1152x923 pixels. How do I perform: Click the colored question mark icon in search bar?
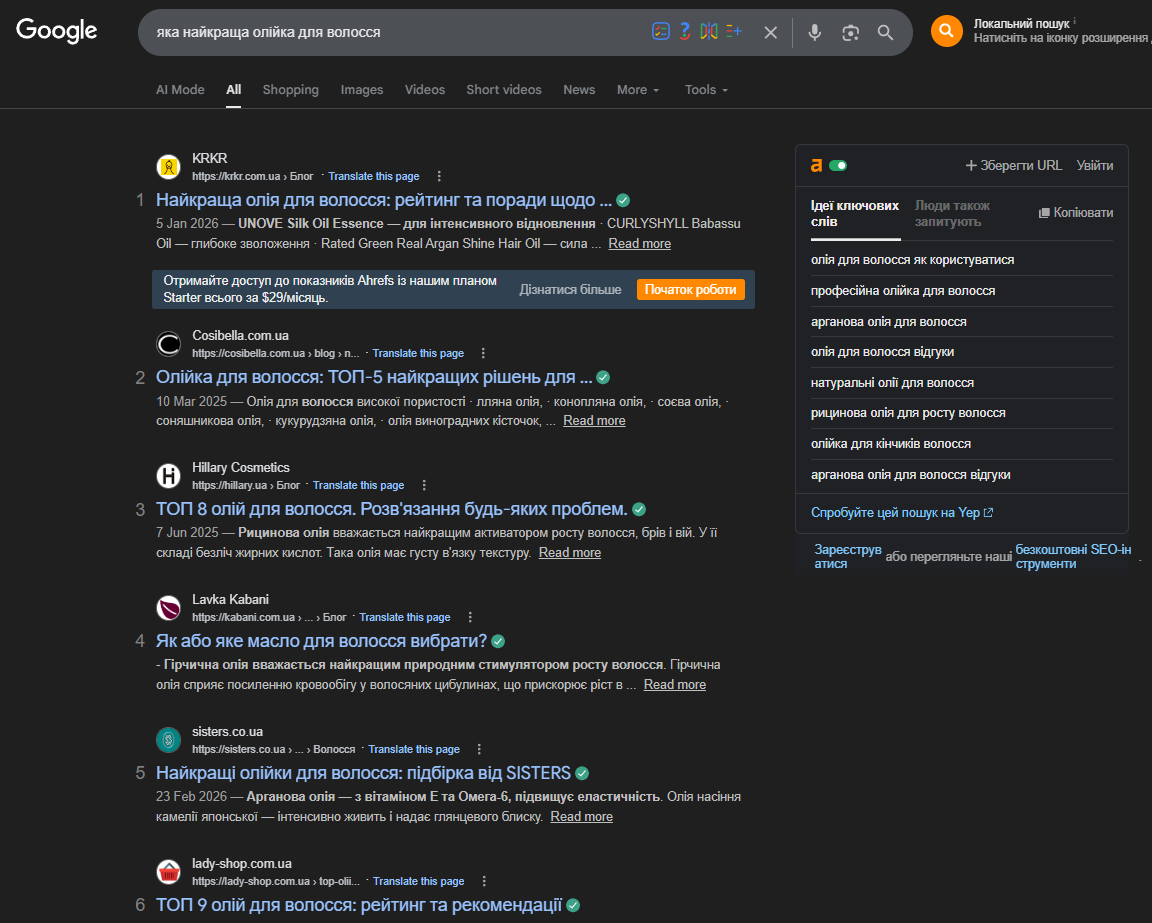pos(685,32)
